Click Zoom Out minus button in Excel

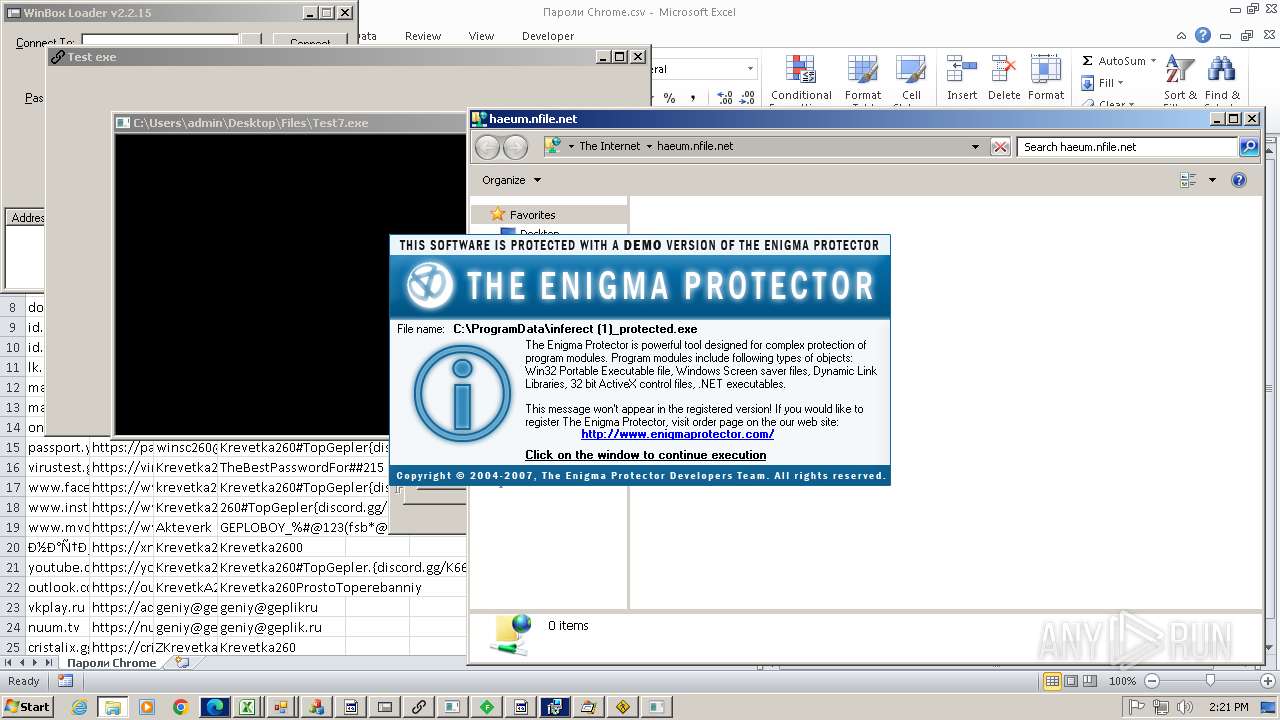pyautogui.click(x=1151, y=681)
